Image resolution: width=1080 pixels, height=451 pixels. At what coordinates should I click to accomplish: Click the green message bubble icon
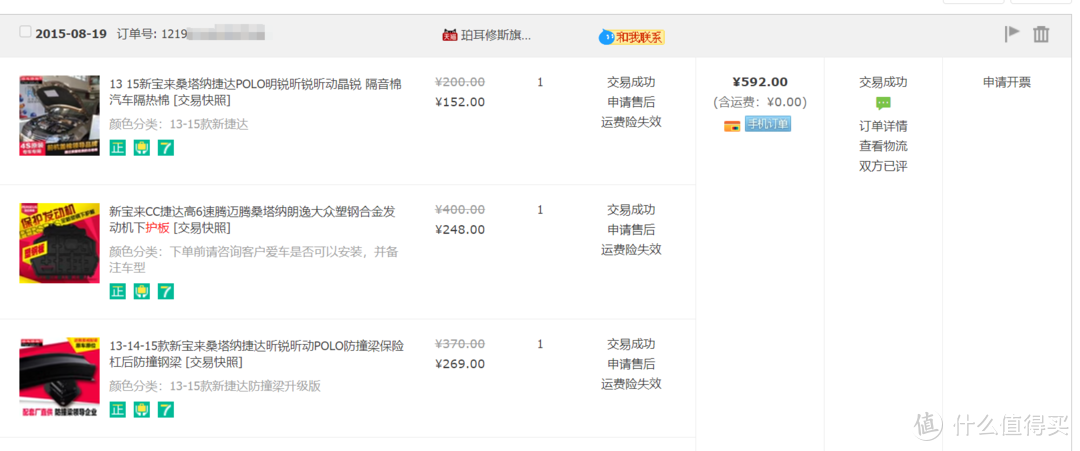[883, 103]
